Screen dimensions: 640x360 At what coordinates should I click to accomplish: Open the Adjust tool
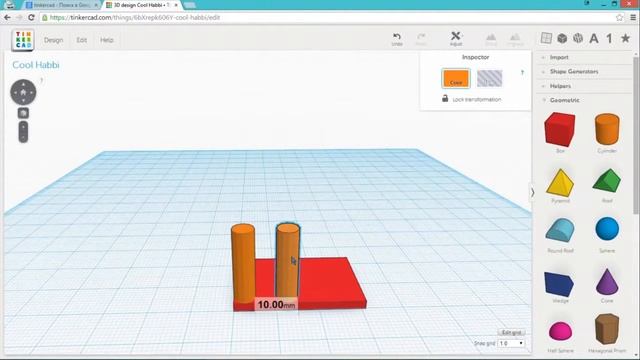point(456,39)
